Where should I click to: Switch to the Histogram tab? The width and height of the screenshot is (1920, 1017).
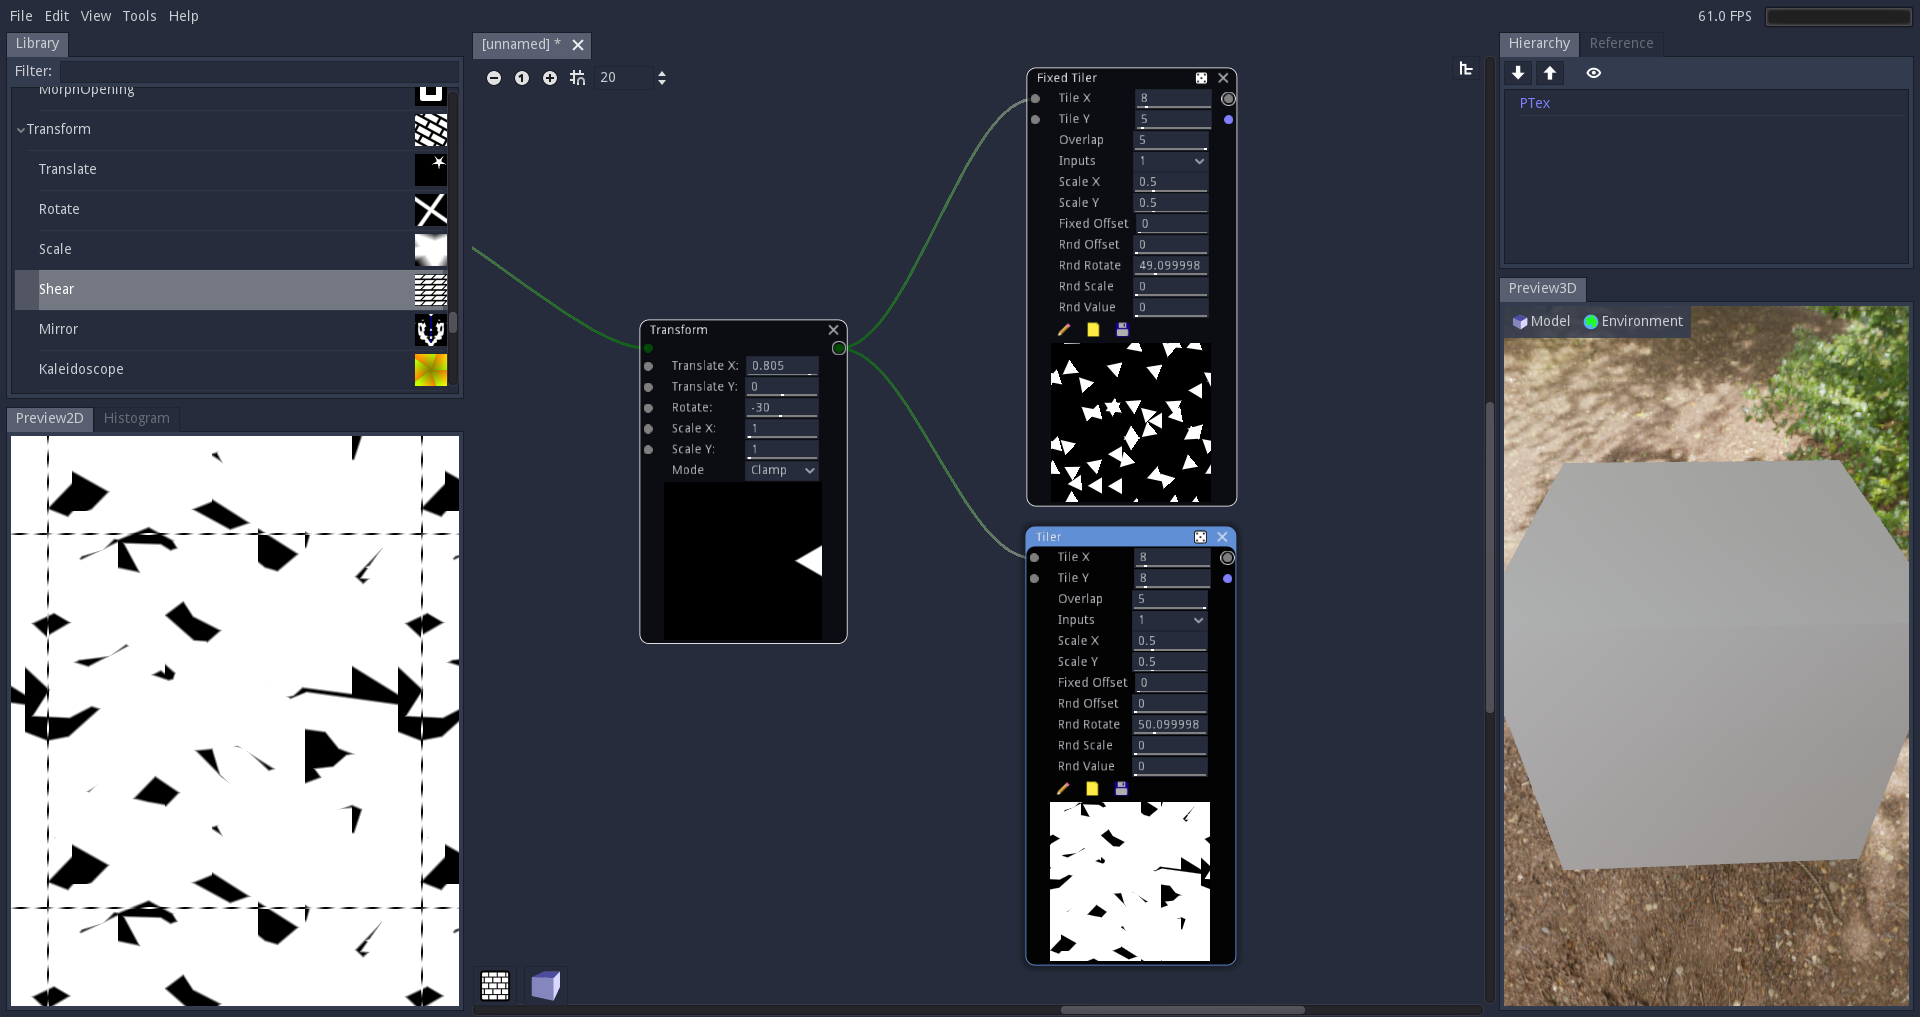pyautogui.click(x=137, y=418)
